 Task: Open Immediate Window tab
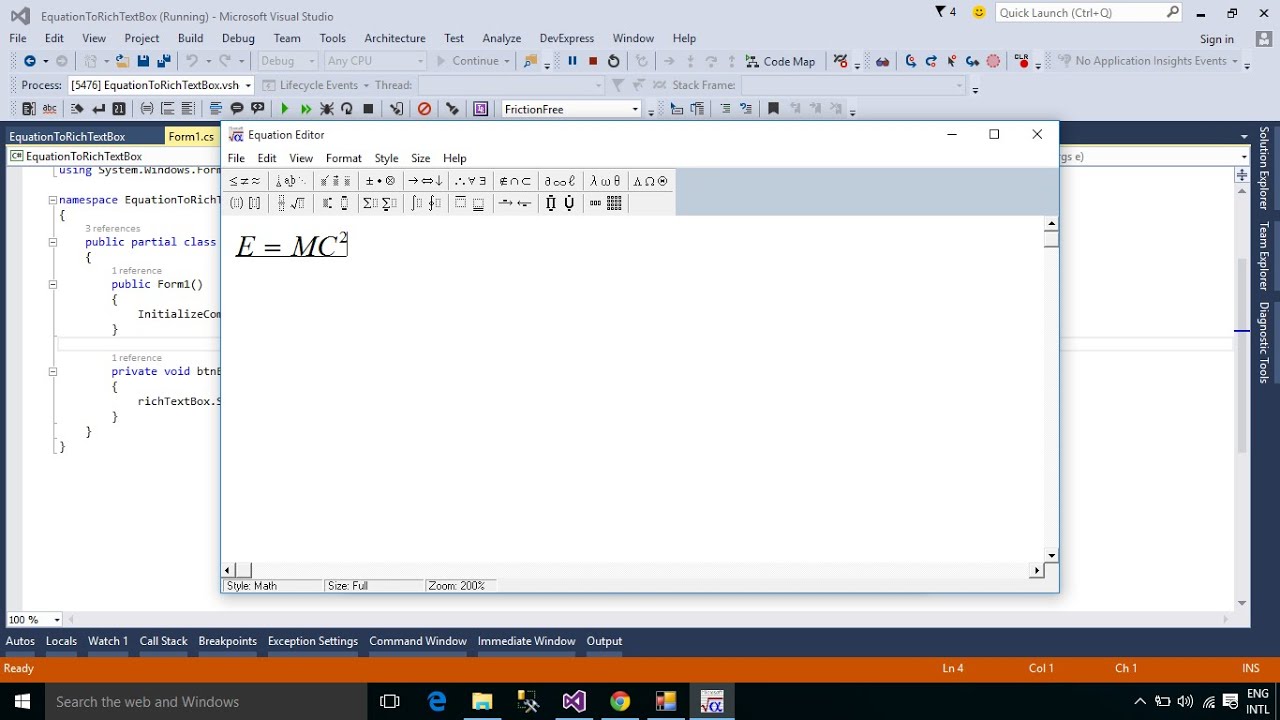526,641
